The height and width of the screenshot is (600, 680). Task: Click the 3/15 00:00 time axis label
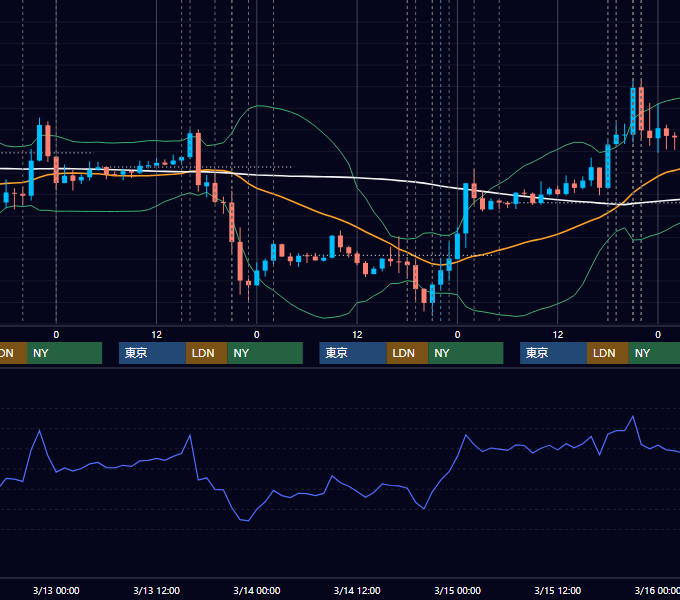(x=458, y=590)
